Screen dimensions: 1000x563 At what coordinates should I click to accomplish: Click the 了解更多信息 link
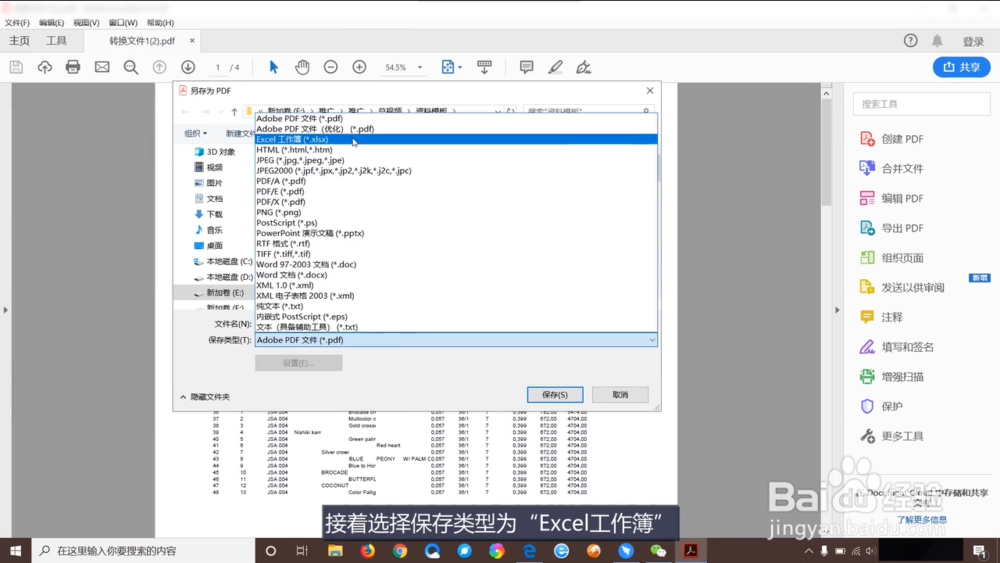[922, 520]
